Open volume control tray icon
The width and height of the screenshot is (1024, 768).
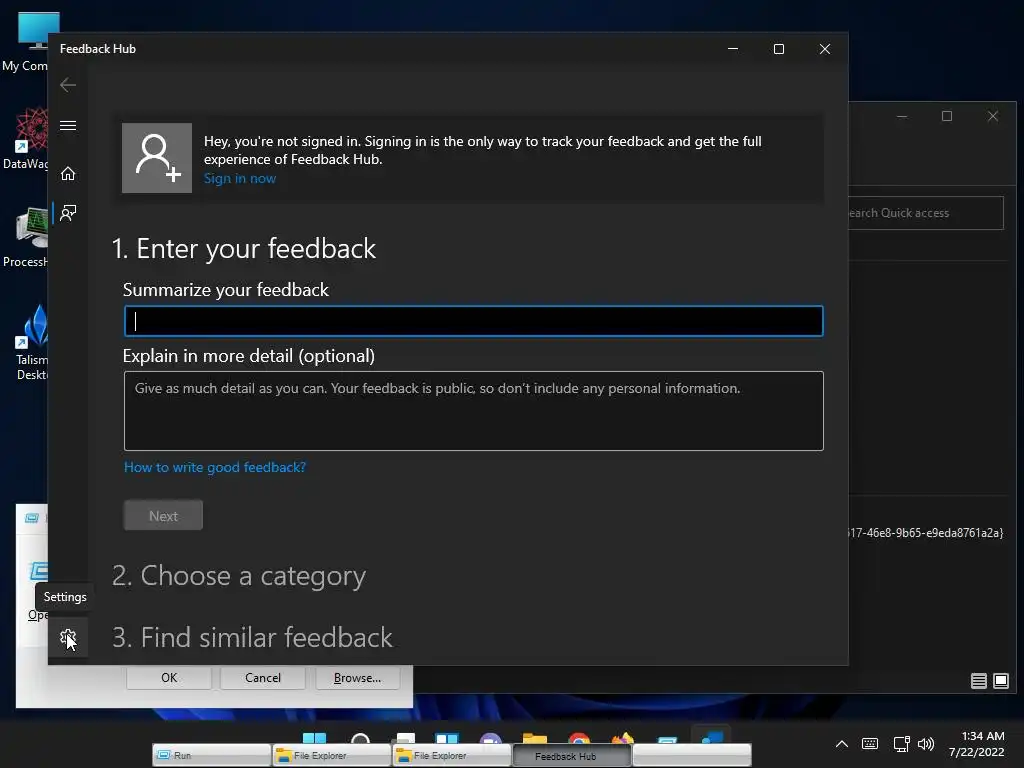[x=925, y=744]
